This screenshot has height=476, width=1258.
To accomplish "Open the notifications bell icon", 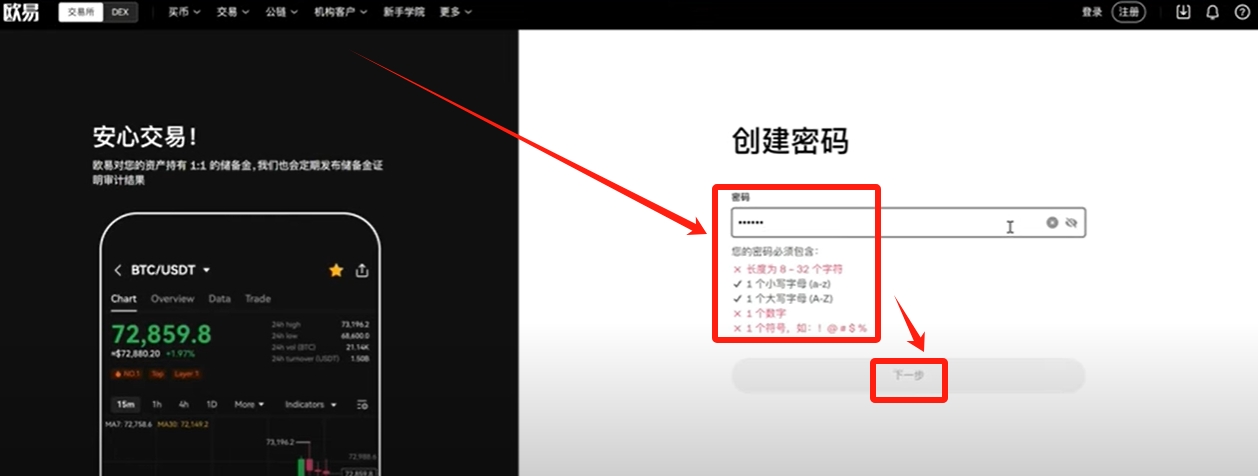I will click(1213, 12).
